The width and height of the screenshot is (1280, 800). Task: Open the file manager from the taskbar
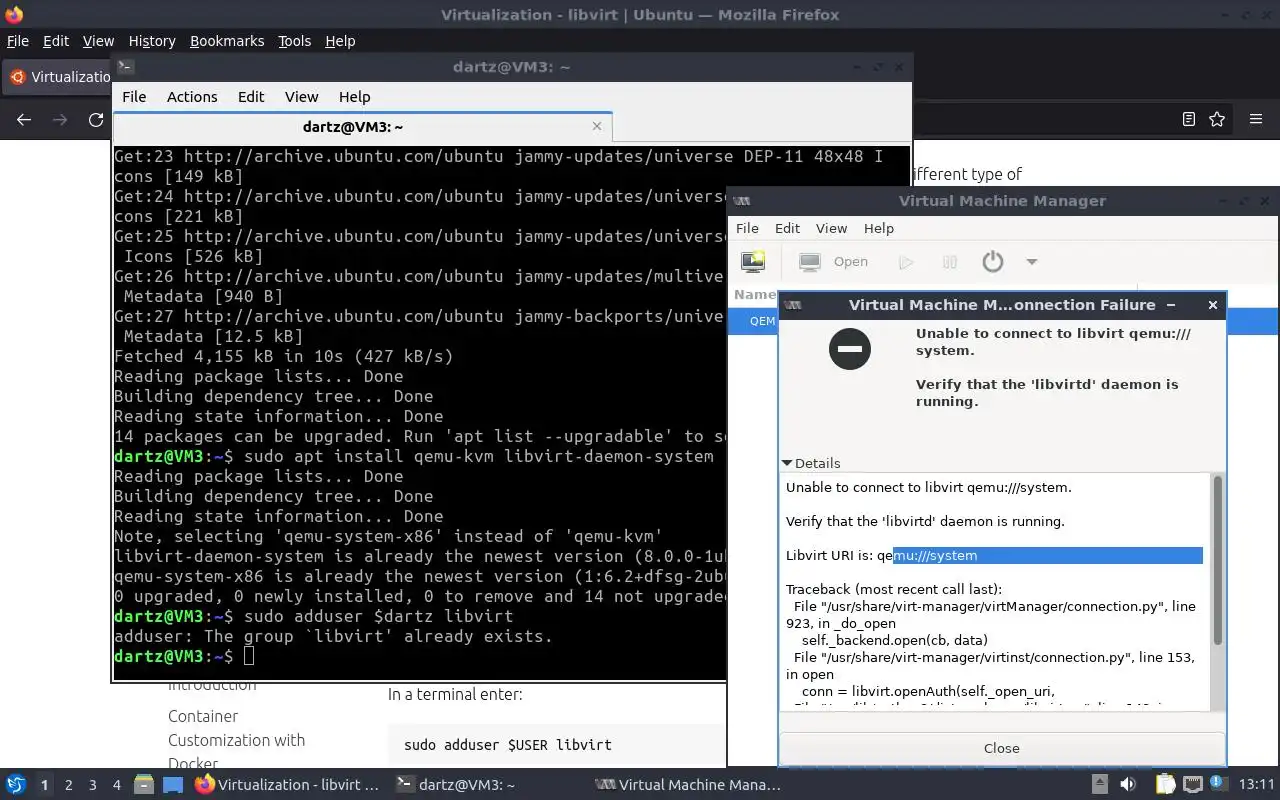(x=143, y=785)
